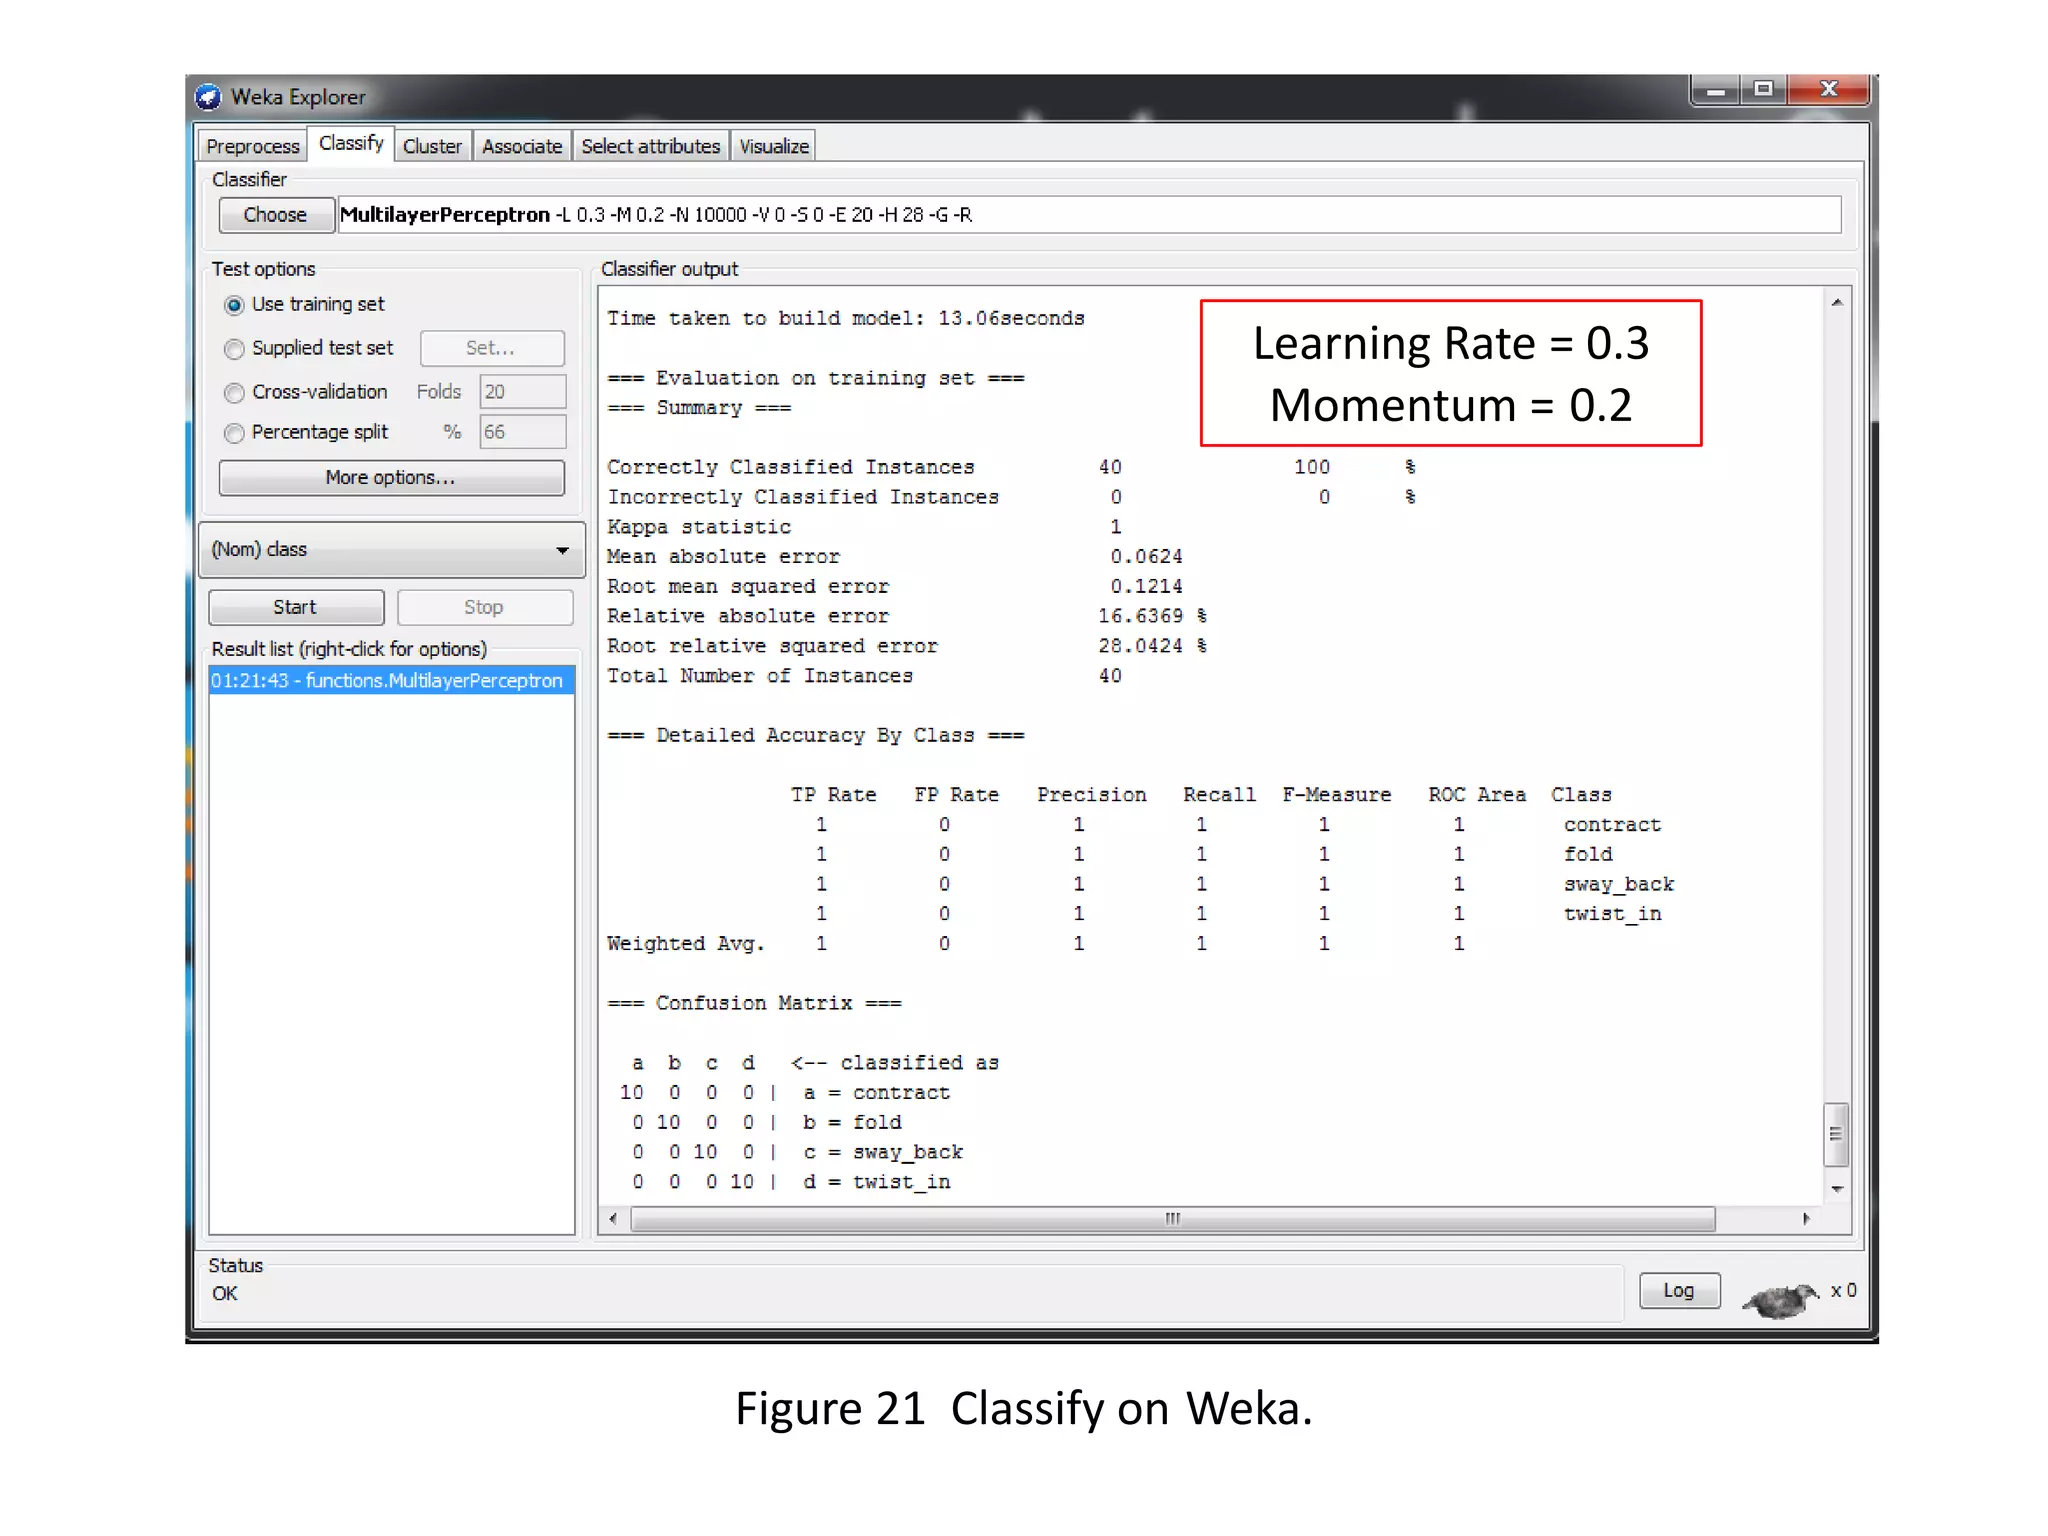The width and height of the screenshot is (2048, 1536).
Task: Click the Weka Explorer title bar icon
Action: pos(208,97)
